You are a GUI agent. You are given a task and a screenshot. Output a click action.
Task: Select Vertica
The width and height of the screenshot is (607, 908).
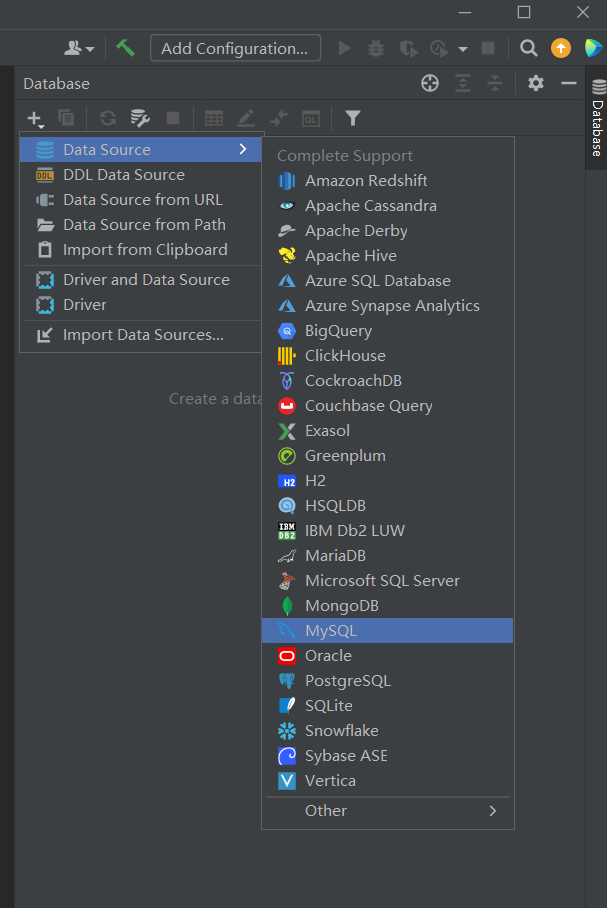(x=387, y=781)
